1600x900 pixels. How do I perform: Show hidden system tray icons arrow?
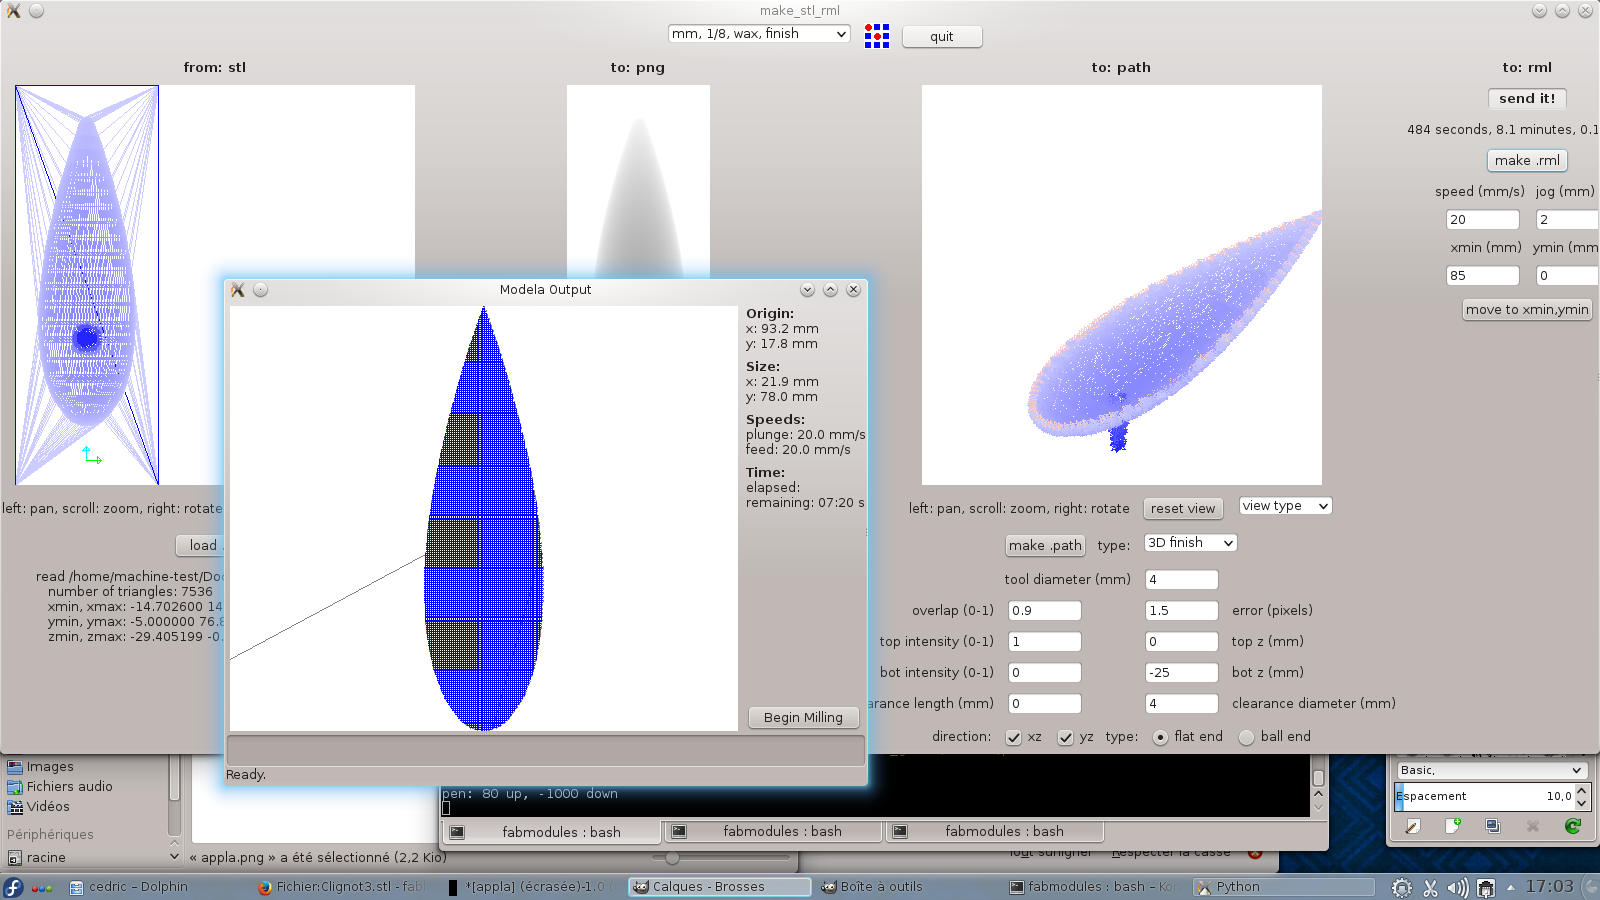click(1510, 887)
